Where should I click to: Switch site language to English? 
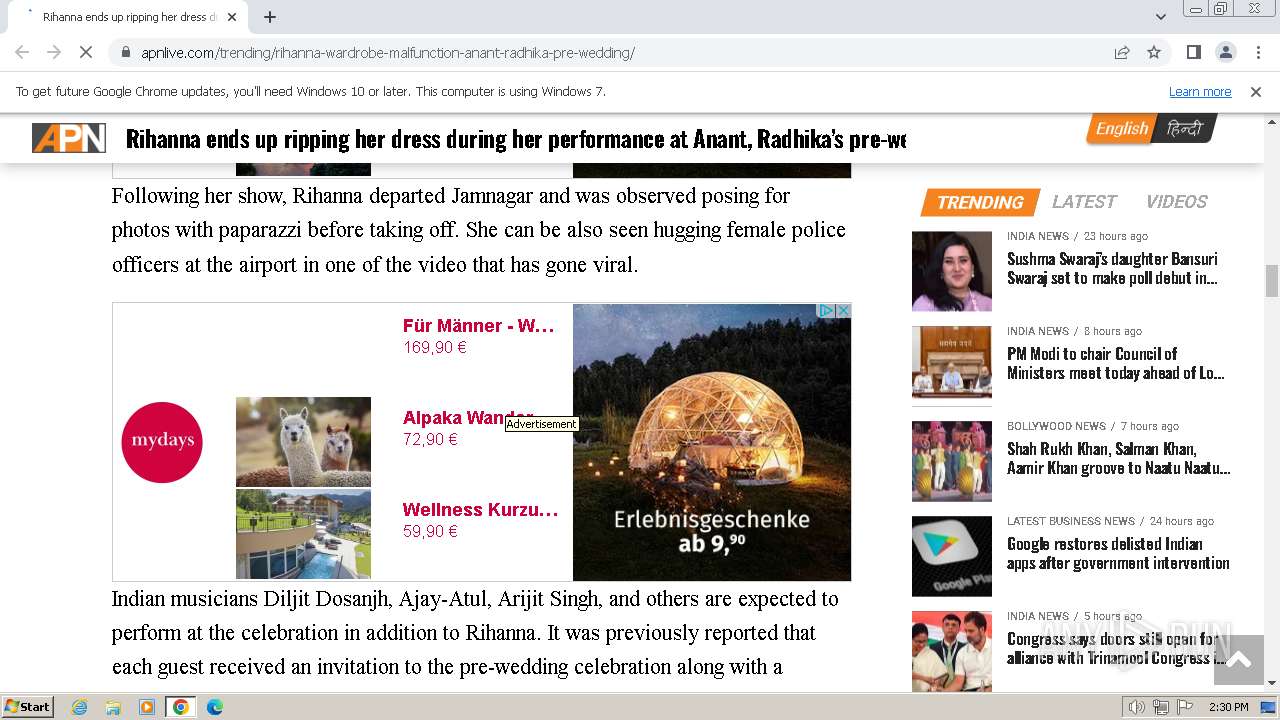click(x=1121, y=128)
